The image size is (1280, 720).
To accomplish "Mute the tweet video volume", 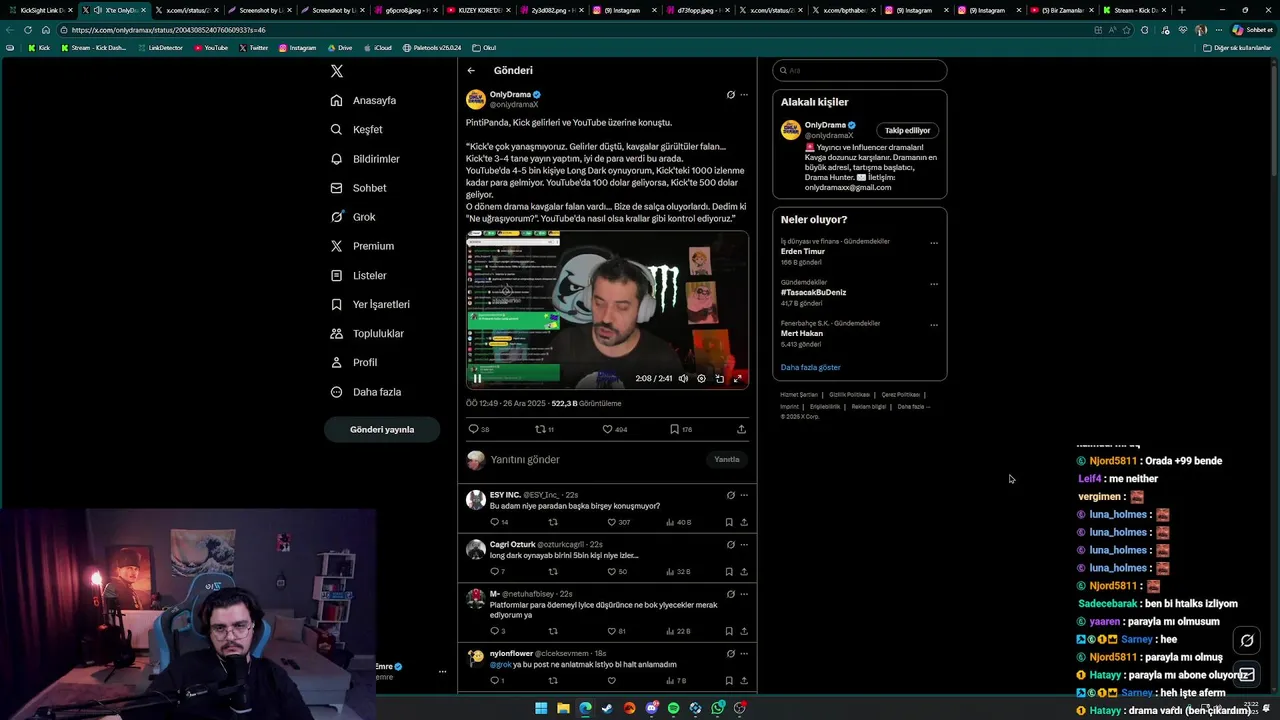I will click(683, 379).
